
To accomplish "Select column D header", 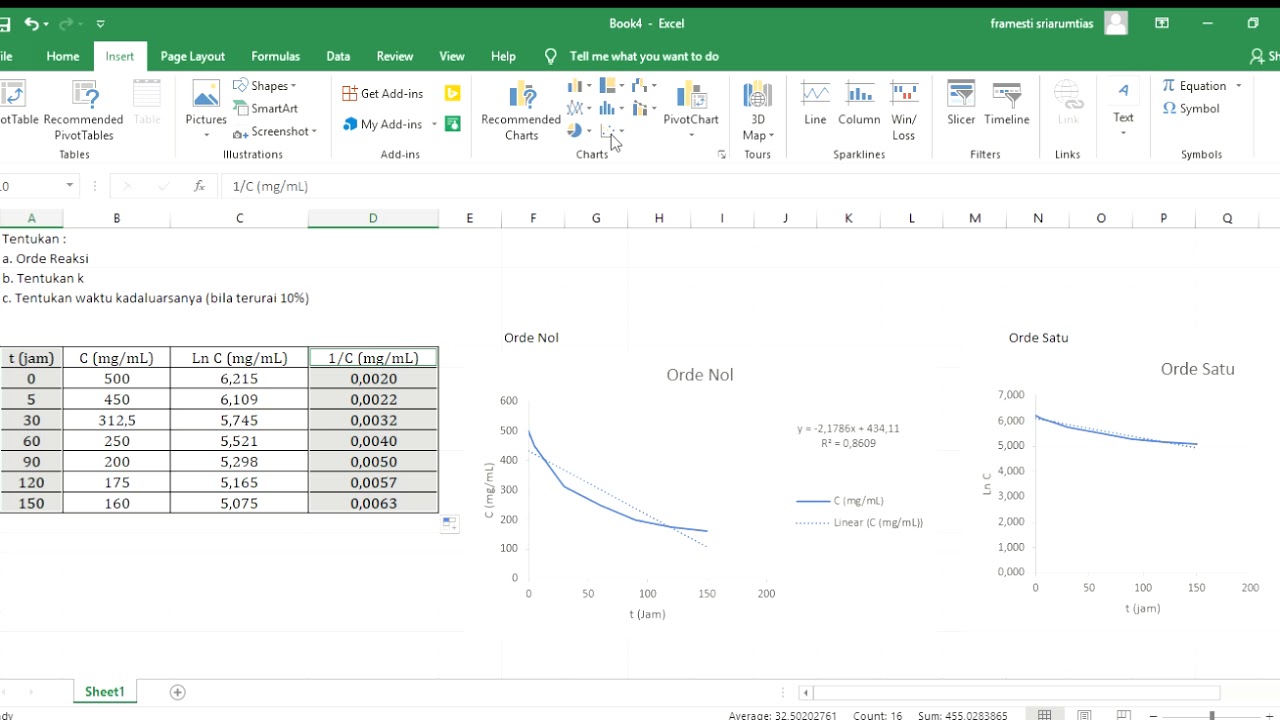I will point(373,218).
